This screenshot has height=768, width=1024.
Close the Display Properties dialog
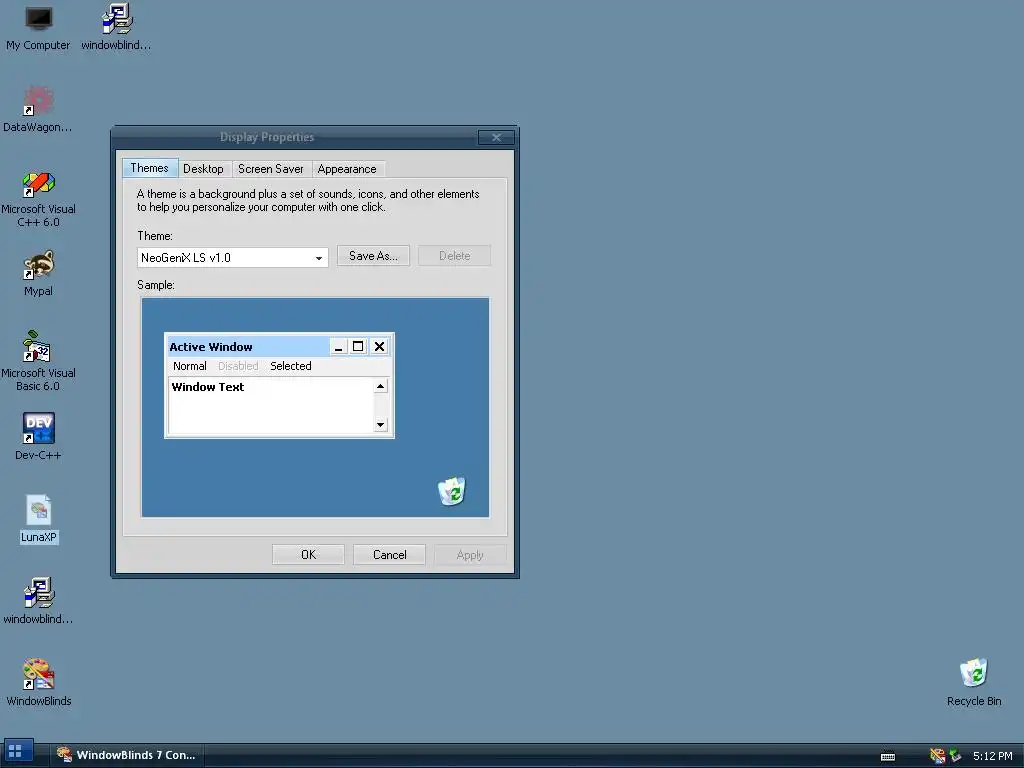point(496,137)
